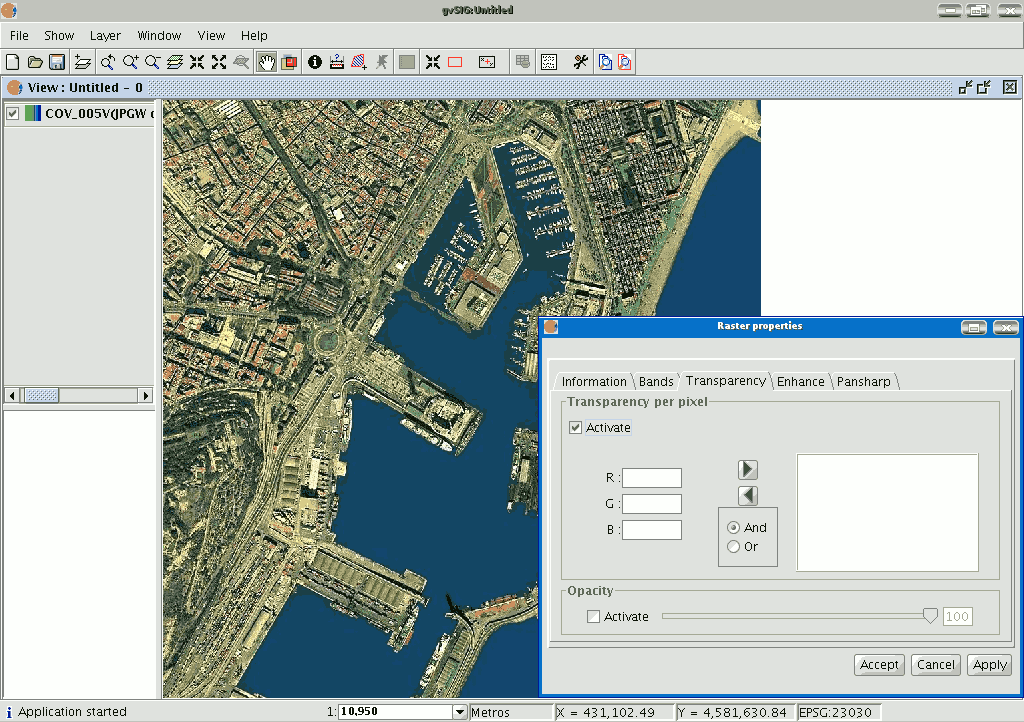Click the New project icon
This screenshot has width=1024, height=722.
[13, 62]
